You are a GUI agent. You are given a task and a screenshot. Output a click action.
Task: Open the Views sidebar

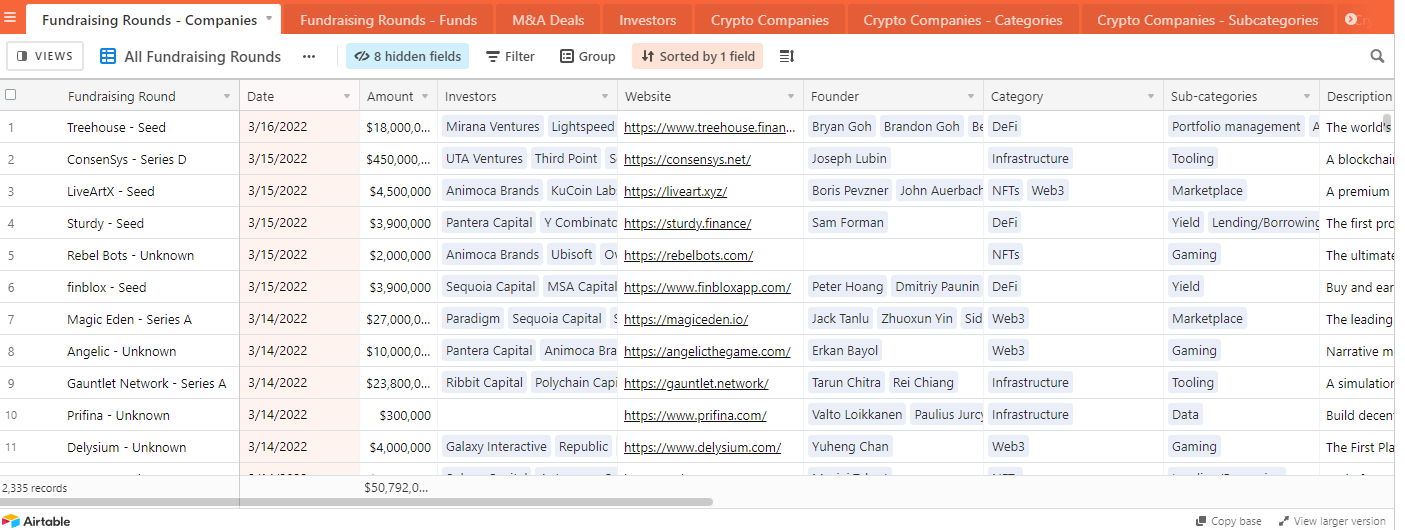pyautogui.click(x=46, y=57)
